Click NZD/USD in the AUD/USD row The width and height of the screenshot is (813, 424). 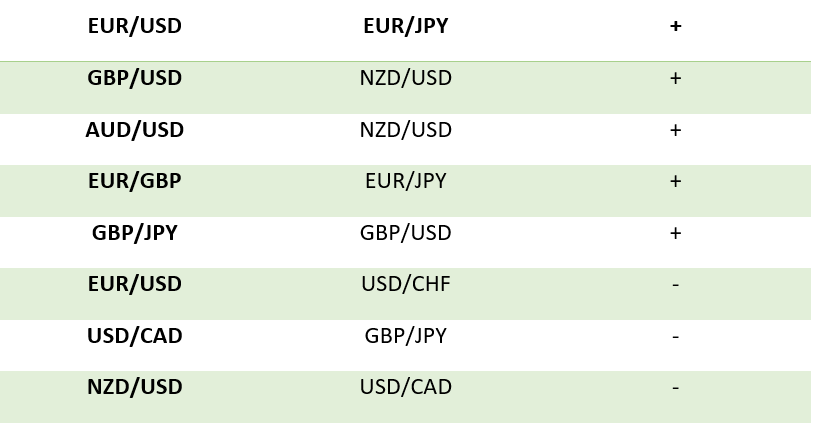coord(405,130)
